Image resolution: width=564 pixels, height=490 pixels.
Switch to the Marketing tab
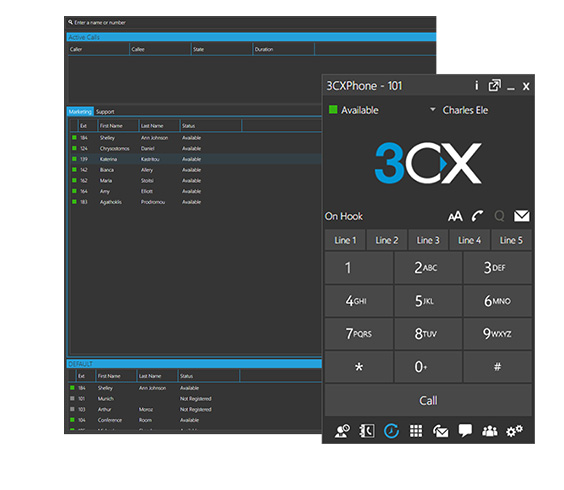coord(80,112)
